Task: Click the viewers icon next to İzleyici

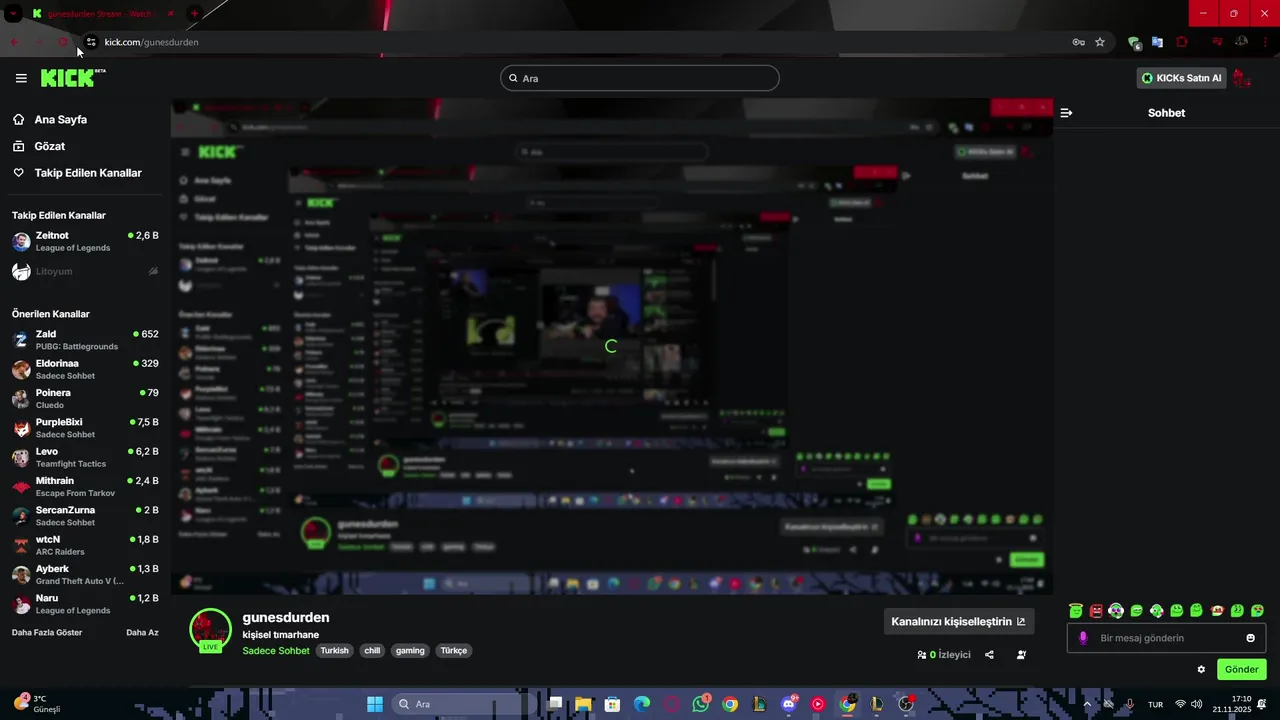Action: click(921, 655)
